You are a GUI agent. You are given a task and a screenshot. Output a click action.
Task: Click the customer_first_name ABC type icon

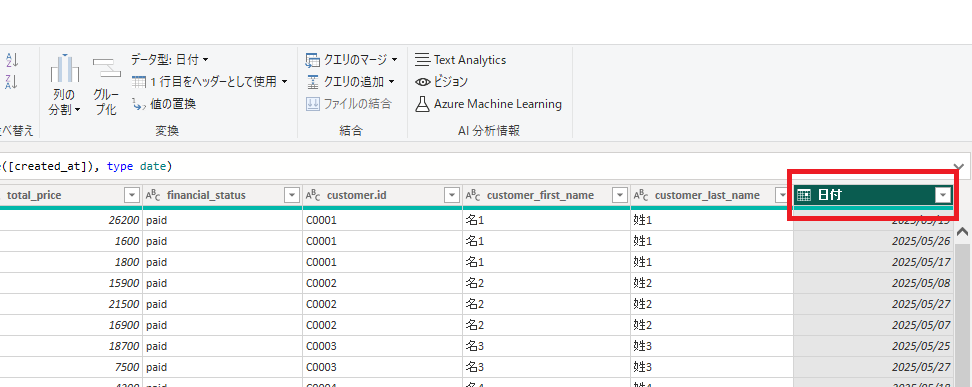[x=472, y=195]
